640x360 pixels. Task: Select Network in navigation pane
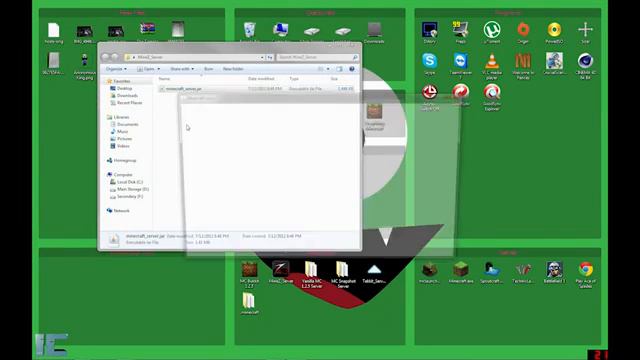coord(121,211)
